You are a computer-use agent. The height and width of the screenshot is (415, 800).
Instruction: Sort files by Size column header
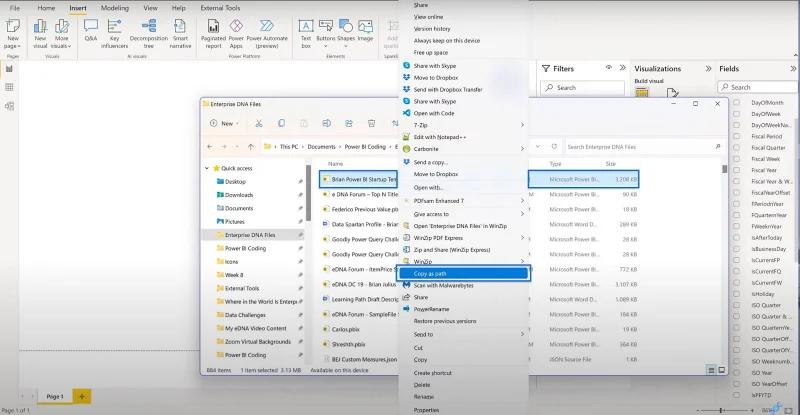click(x=611, y=164)
